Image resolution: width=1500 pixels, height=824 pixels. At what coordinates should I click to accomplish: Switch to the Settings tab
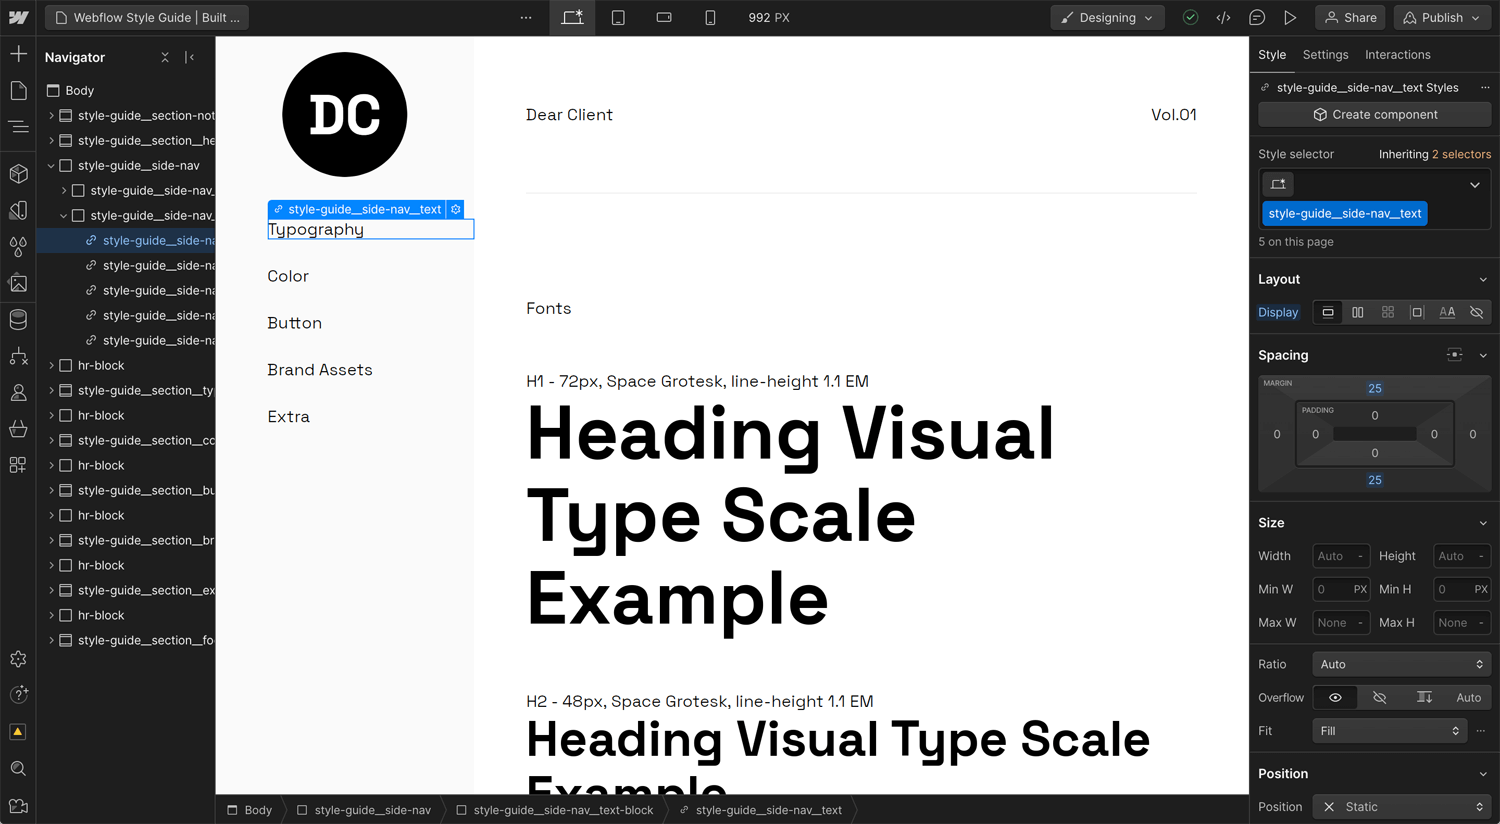1325,55
